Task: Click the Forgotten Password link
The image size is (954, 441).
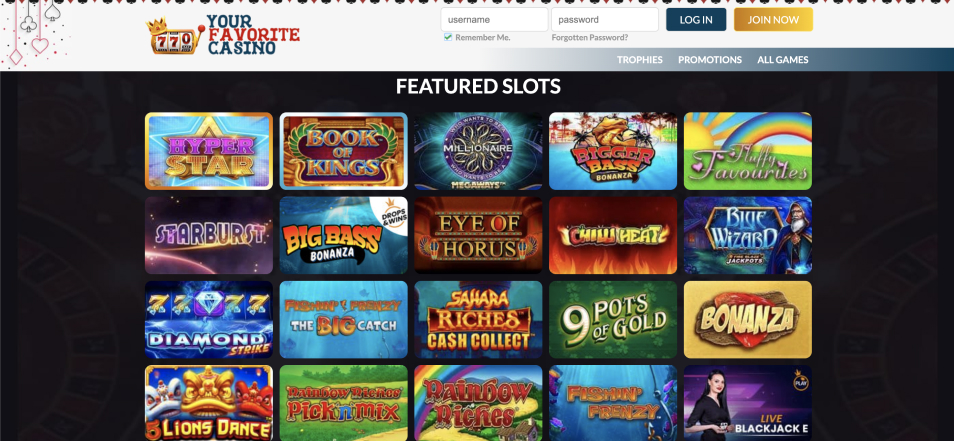Action: tap(590, 37)
